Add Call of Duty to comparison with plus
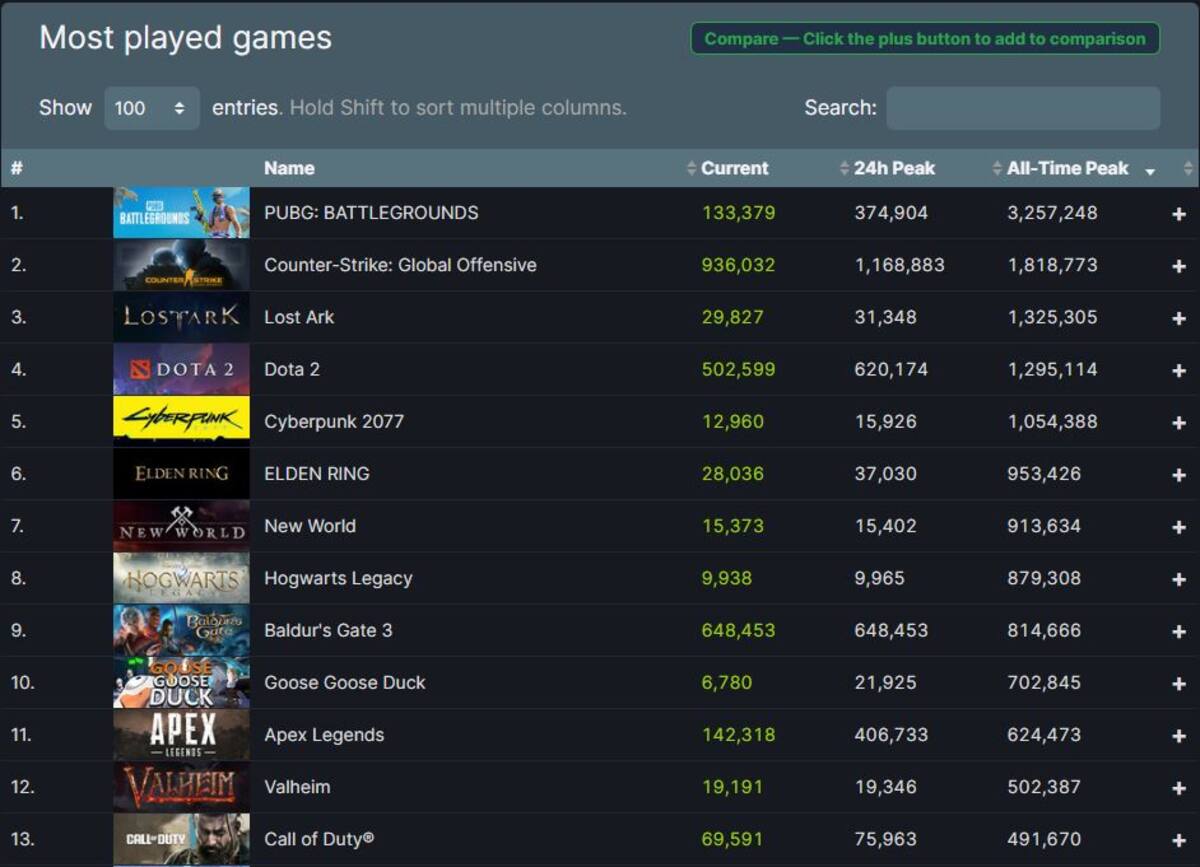This screenshot has width=1200, height=867. click(1179, 840)
